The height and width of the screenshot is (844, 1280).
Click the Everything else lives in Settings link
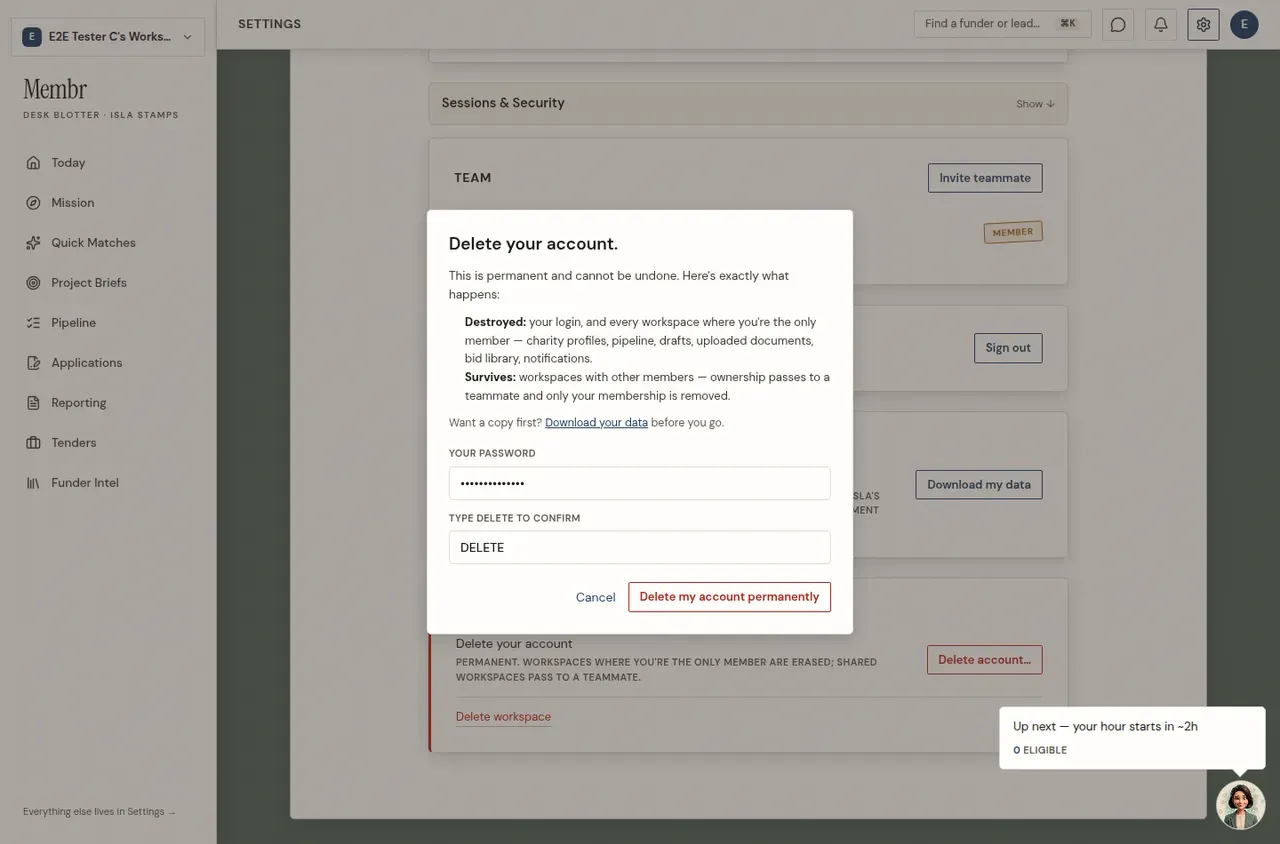pos(99,812)
